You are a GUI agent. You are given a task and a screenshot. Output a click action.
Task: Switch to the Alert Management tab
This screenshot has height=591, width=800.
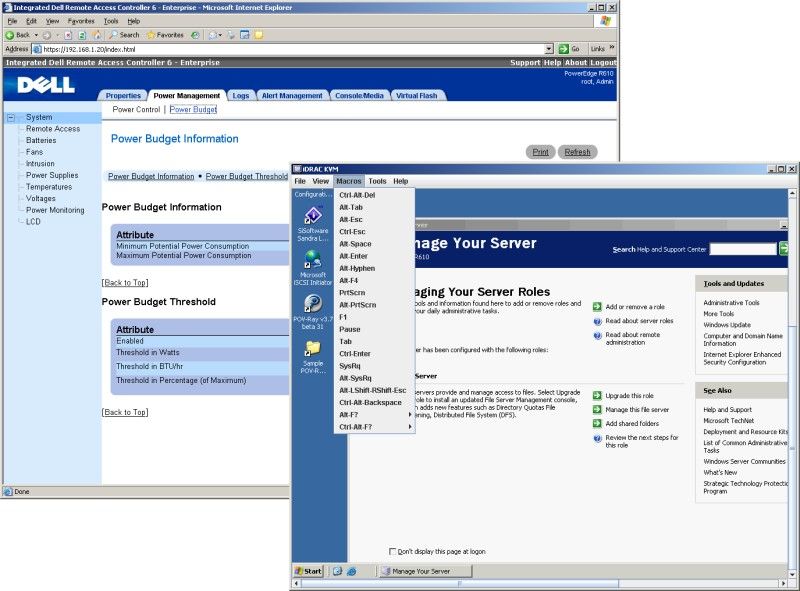292,95
